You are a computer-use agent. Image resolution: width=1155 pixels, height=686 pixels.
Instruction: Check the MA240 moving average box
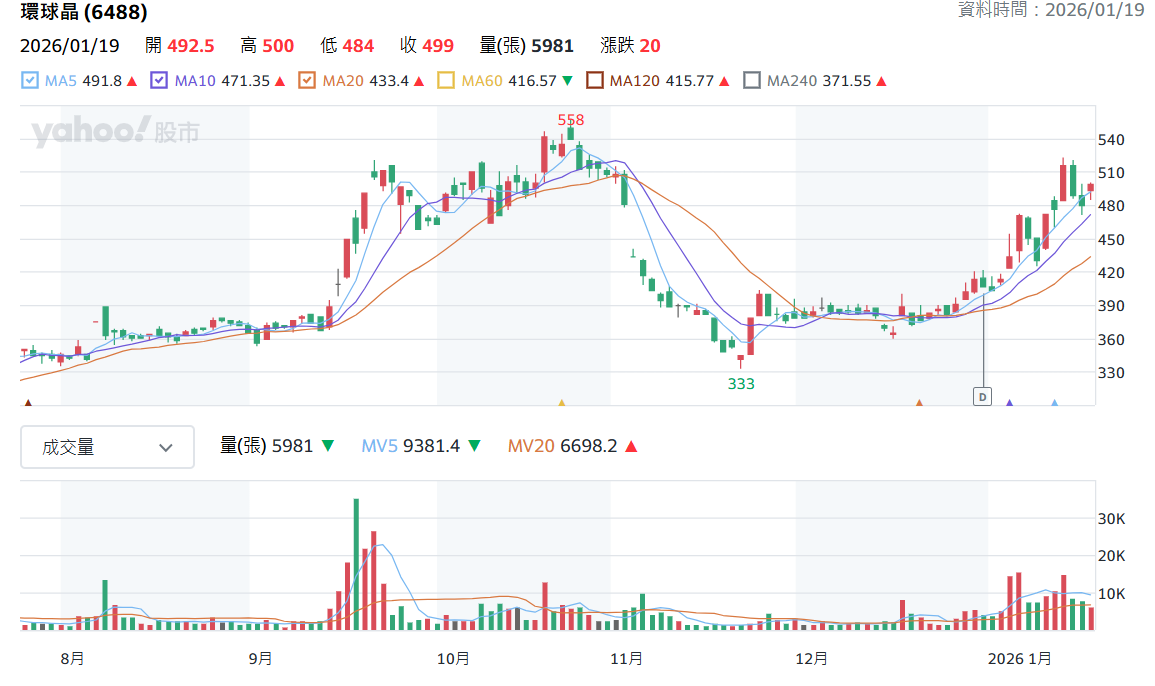pos(751,80)
